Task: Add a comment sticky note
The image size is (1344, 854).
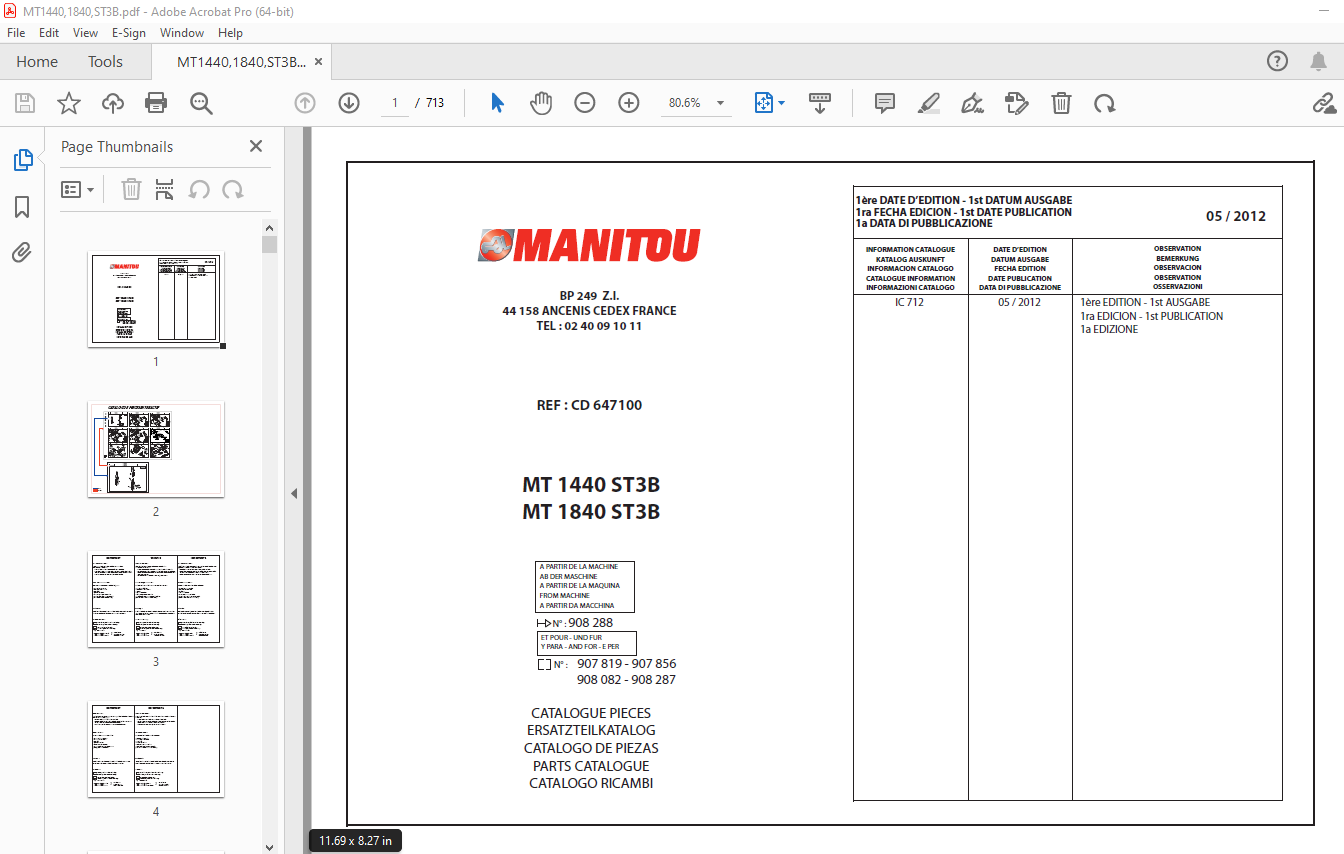Action: (884, 103)
